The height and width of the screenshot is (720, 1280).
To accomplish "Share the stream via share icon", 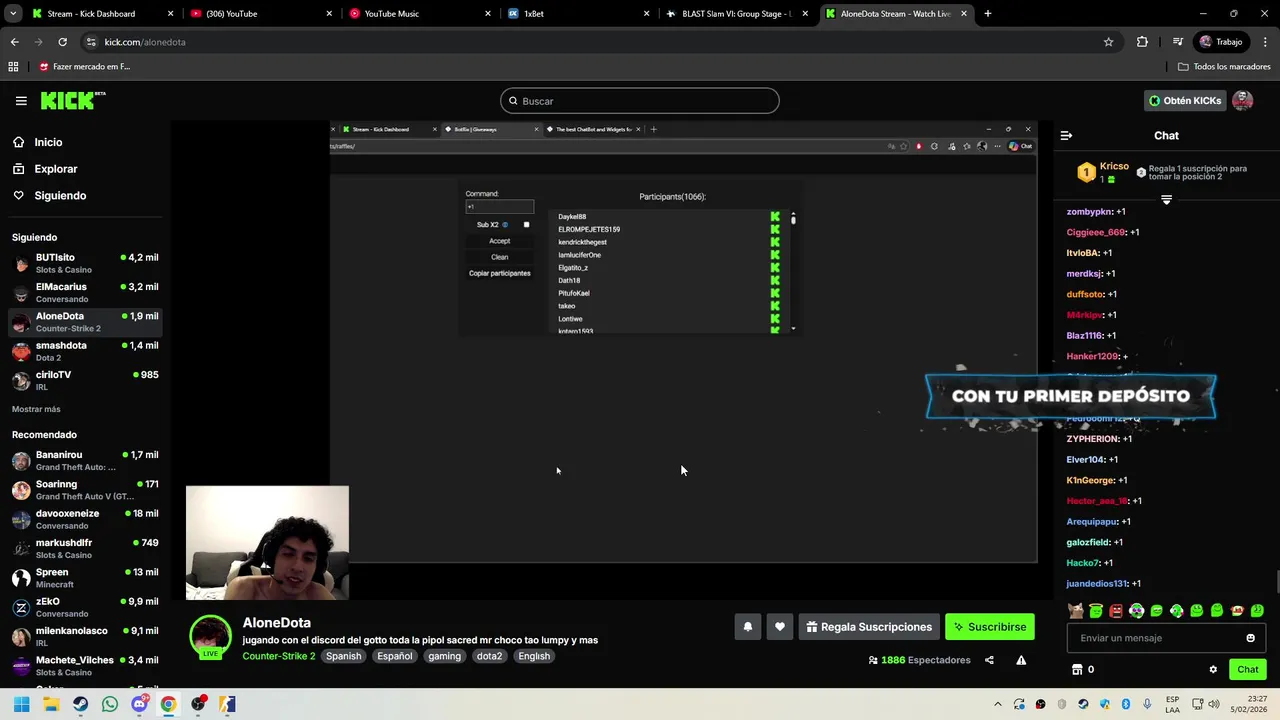I will click(989, 660).
